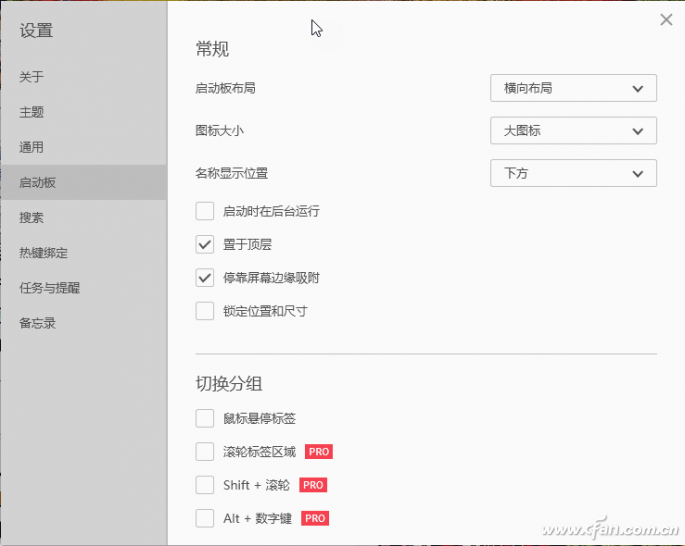Image resolution: width=685 pixels, height=546 pixels.
Task: Tick the Shift + 滚轮 checkbox
Action: point(204,485)
